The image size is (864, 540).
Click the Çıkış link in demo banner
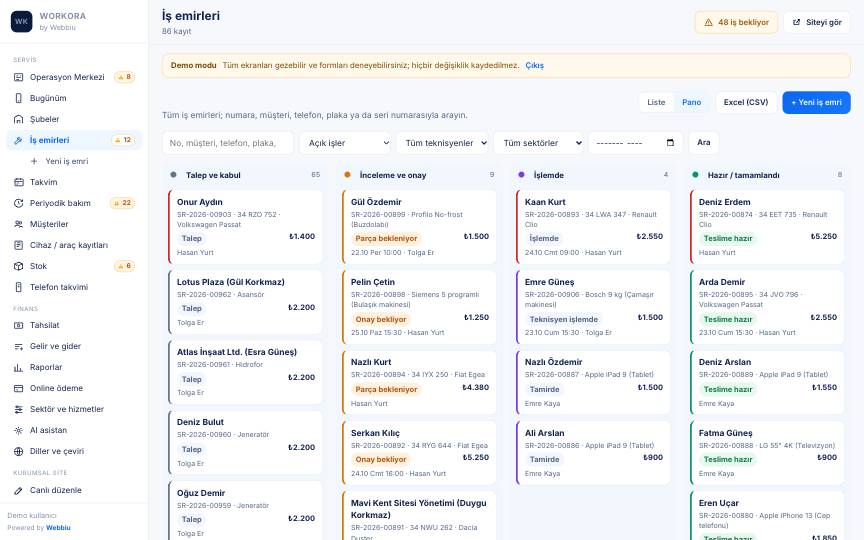point(534,66)
